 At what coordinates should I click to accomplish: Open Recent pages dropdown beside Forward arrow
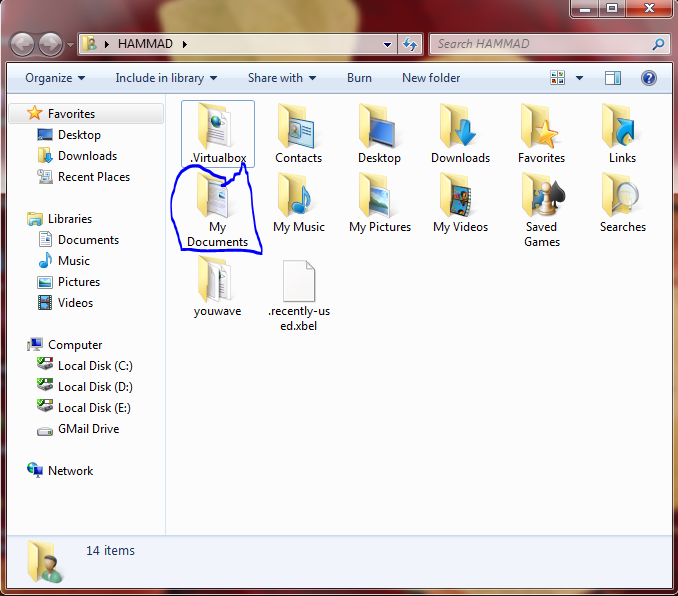(70, 45)
